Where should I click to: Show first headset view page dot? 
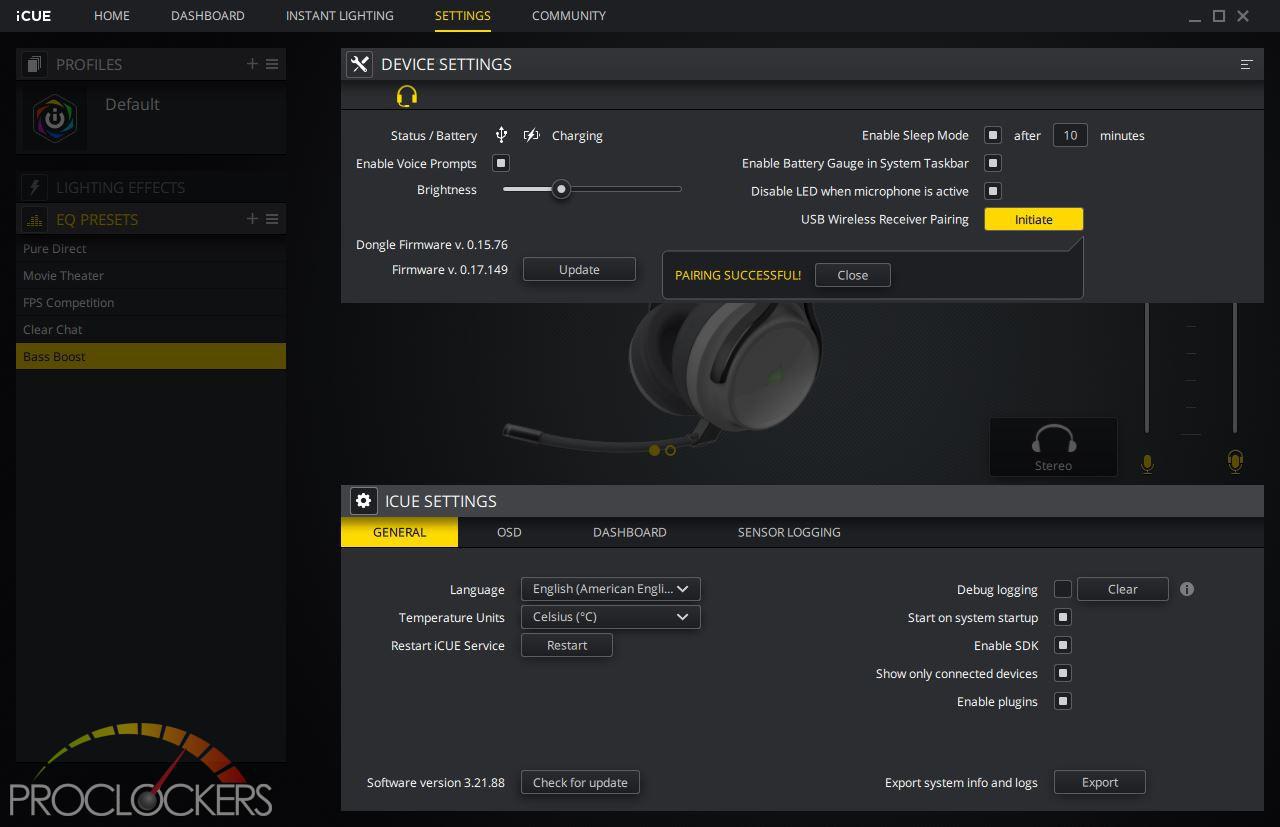[x=654, y=450]
